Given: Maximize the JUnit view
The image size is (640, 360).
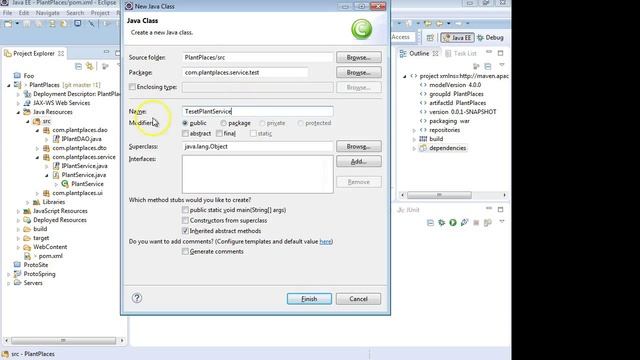Looking at the screenshot, I should coord(500,209).
